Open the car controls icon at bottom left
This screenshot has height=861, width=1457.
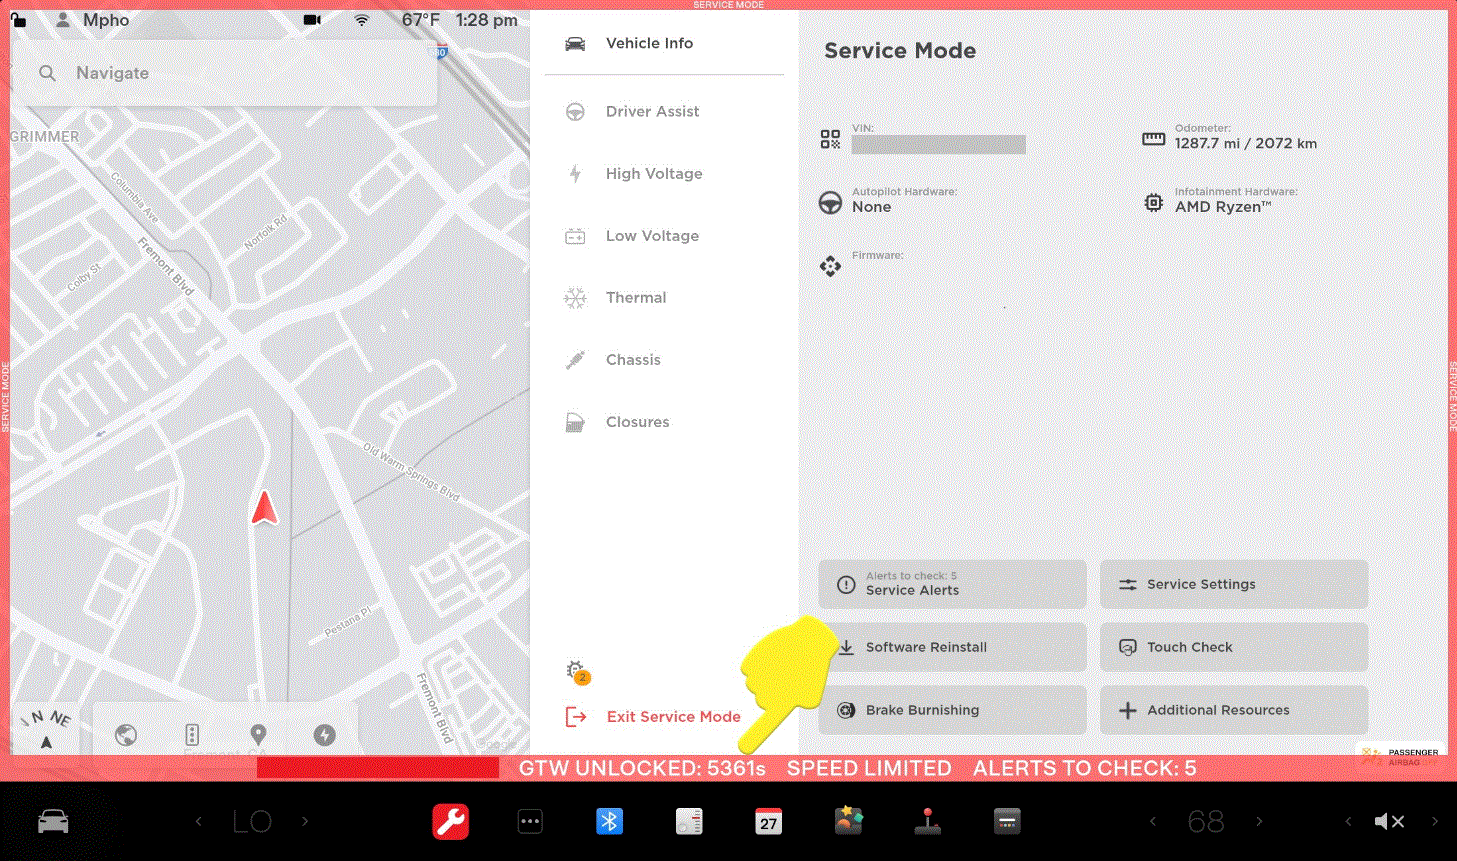52,821
